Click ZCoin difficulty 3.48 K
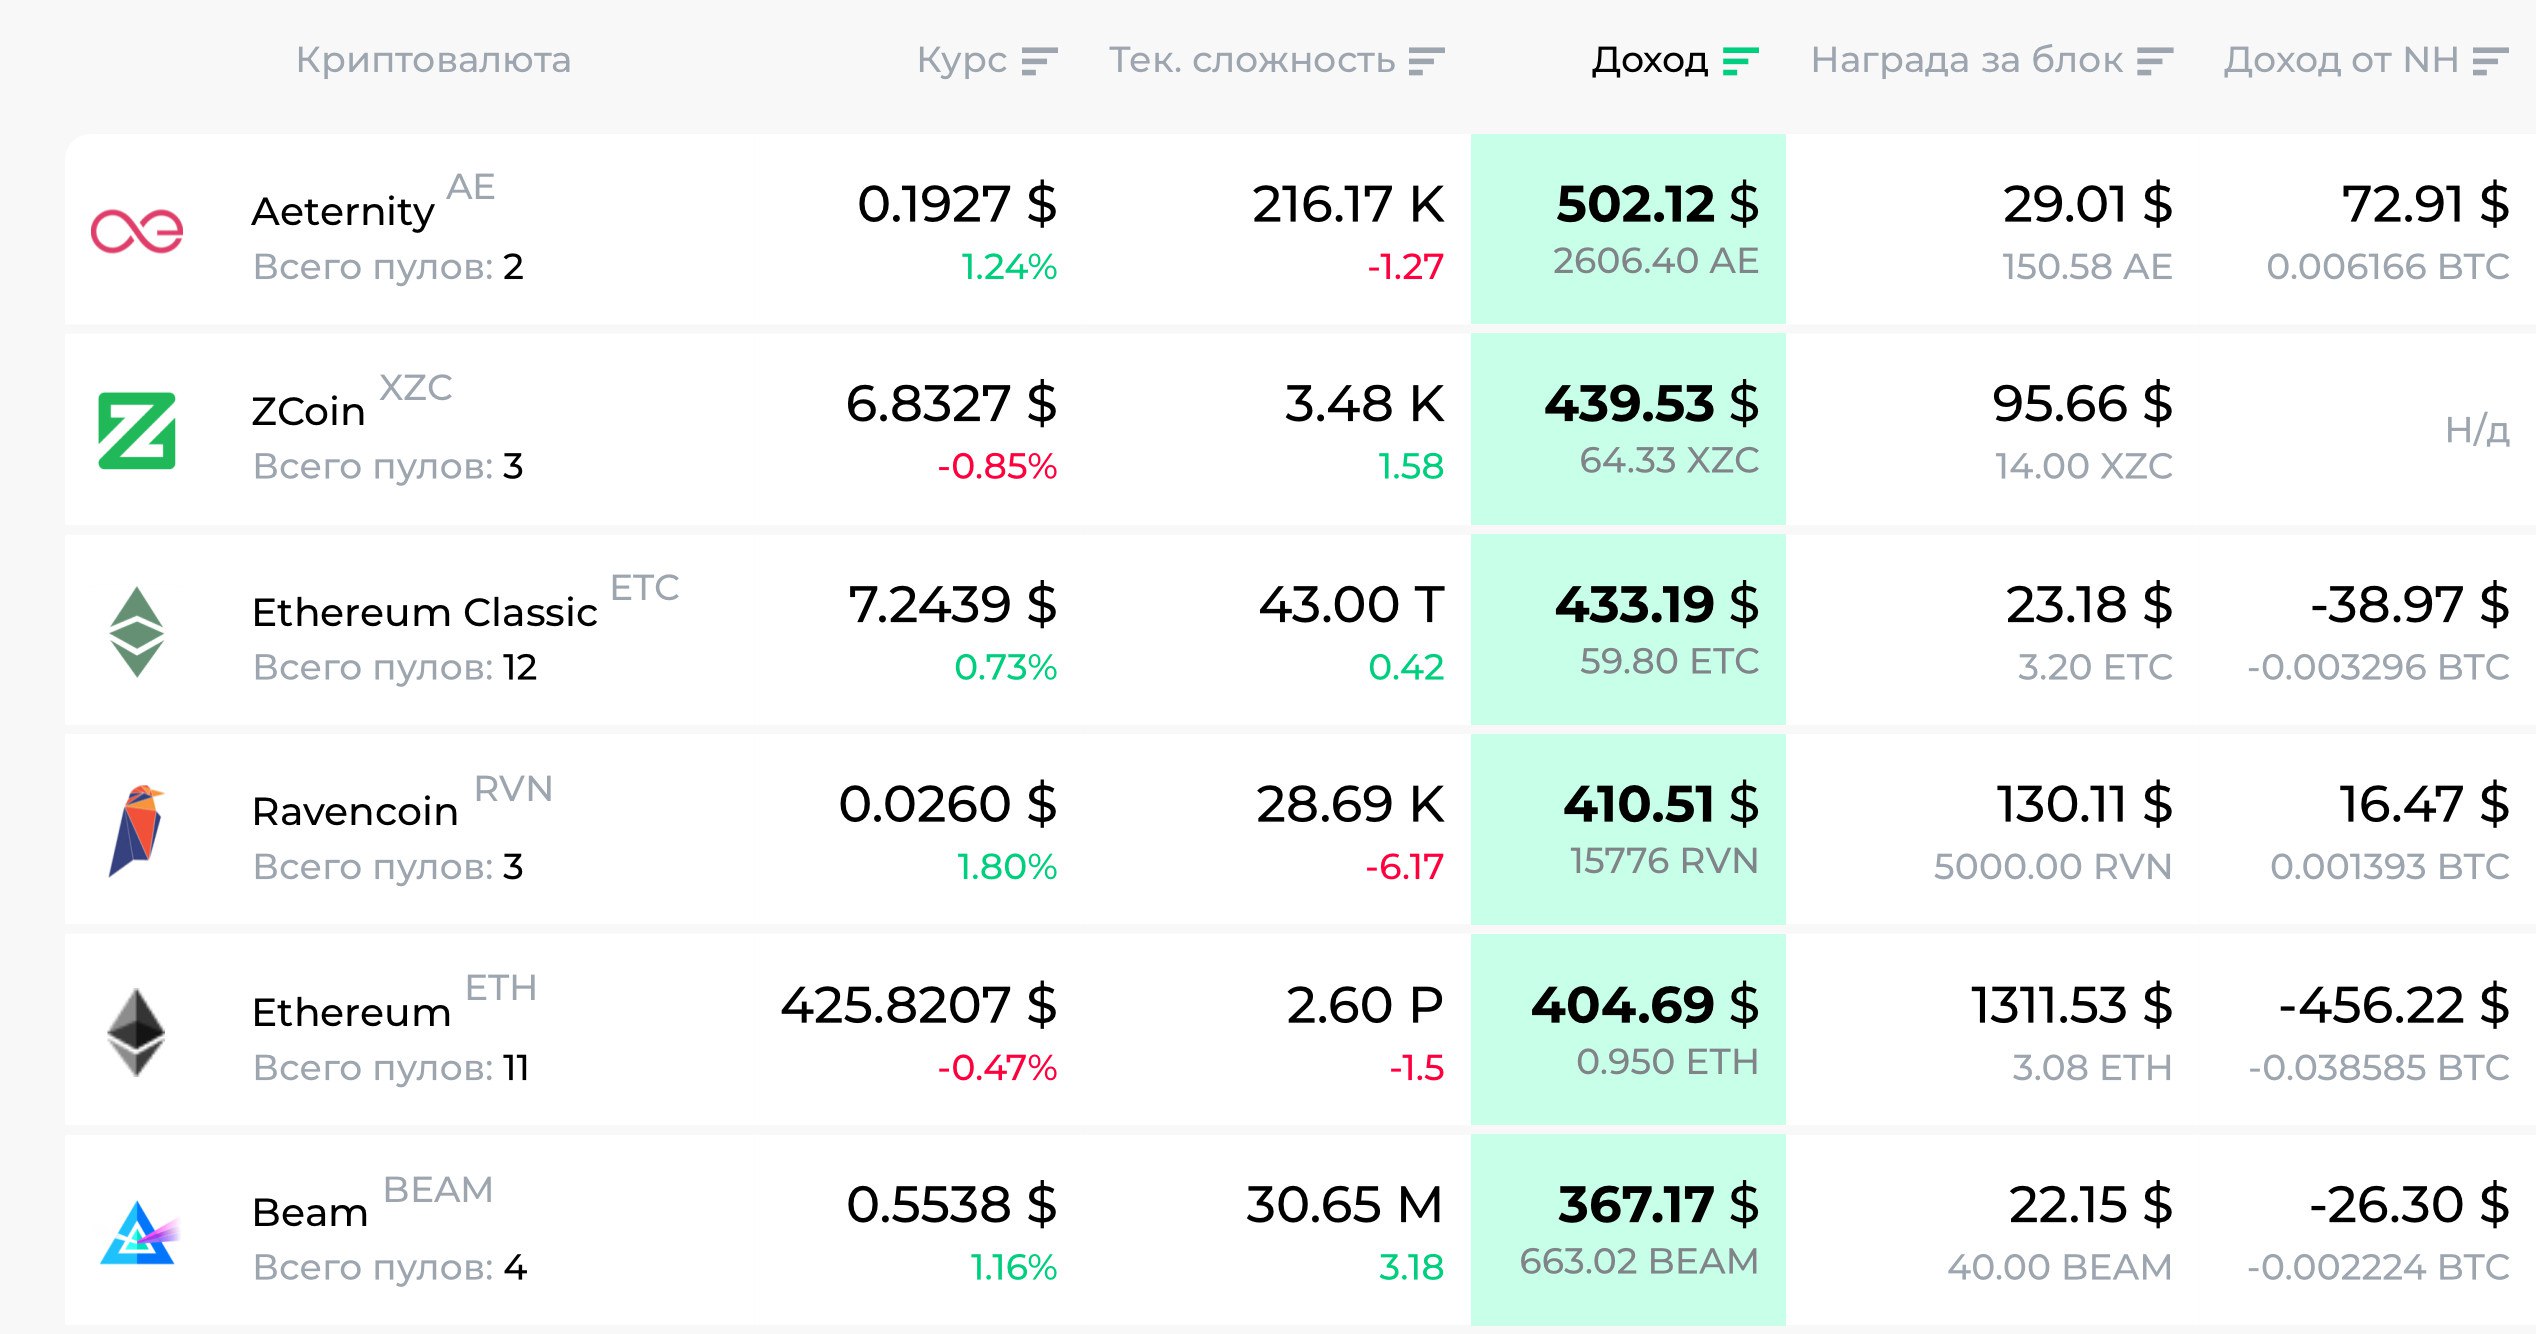Viewport: 2536px width, 1334px height. pyautogui.click(x=1365, y=404)
